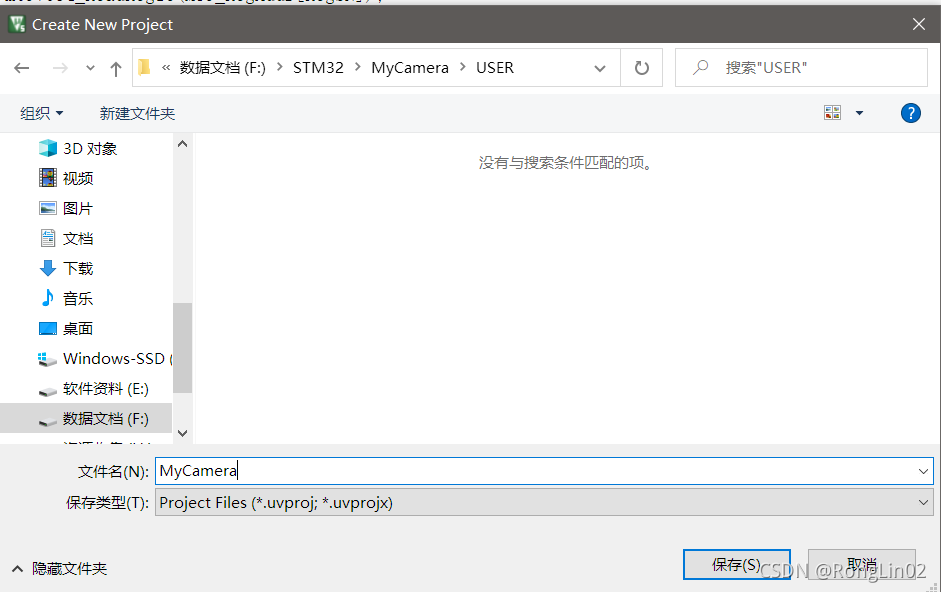The height and width of the screenshot is (592, 941).
Task: Create a folder with 新建文件夹
Action: tap(137, 113)
